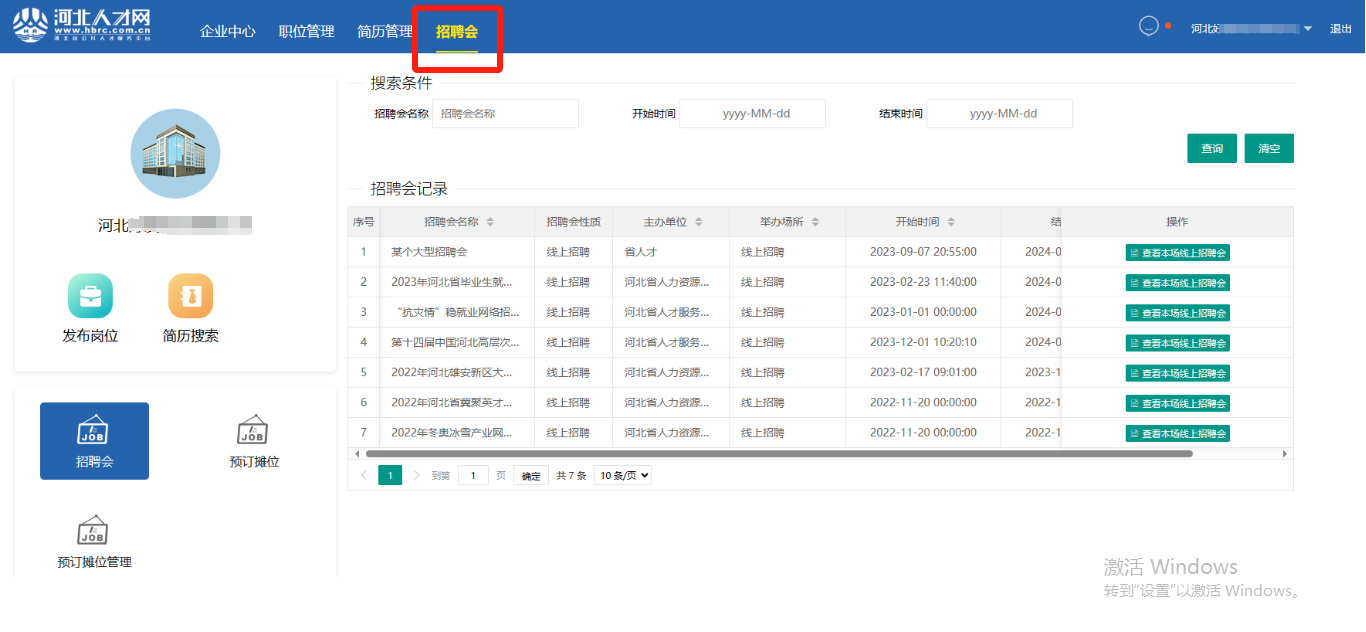Open 简历管理 navigation tab
The width and height of the screenshot is (1366, 632).
point(384,31)
